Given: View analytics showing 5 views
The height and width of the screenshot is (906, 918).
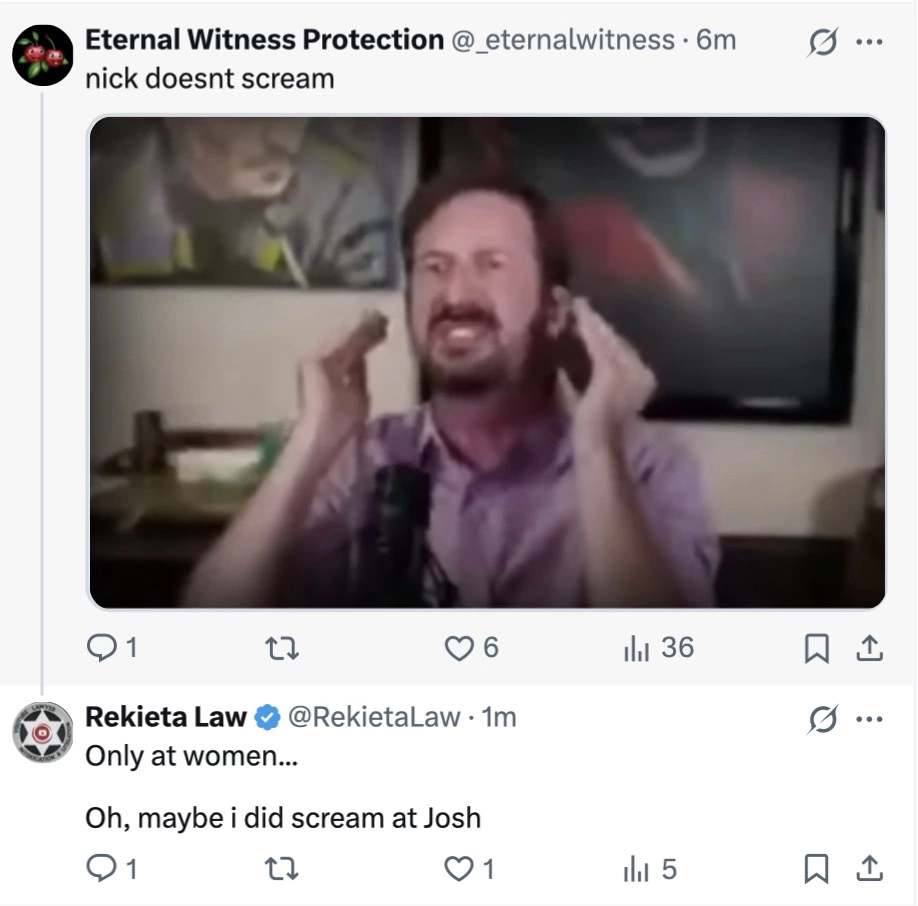Looking at the screenshot, I should 650,869.
